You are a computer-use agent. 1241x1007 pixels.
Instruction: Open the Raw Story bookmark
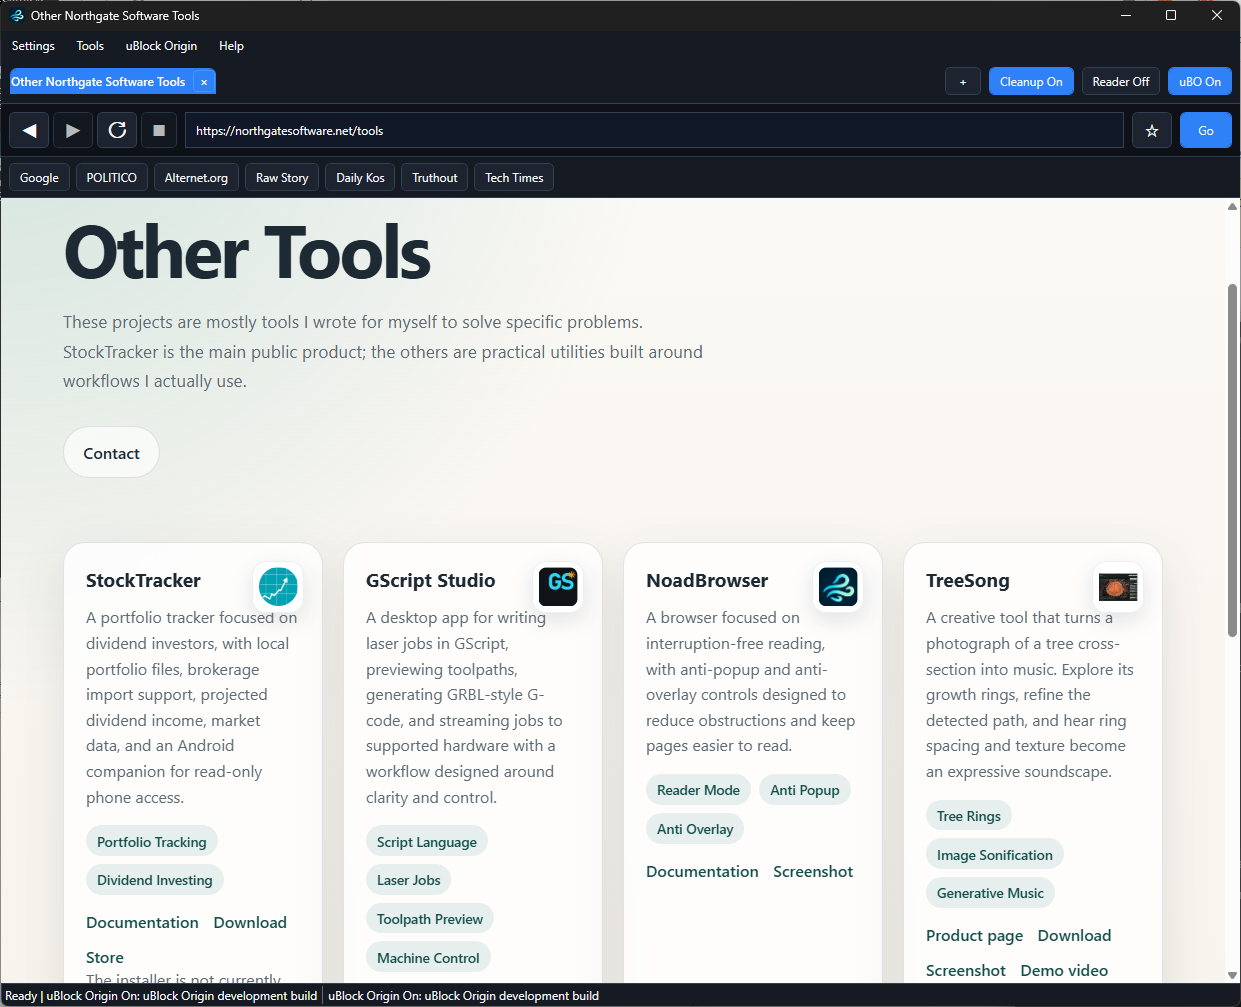coord(282,178)
